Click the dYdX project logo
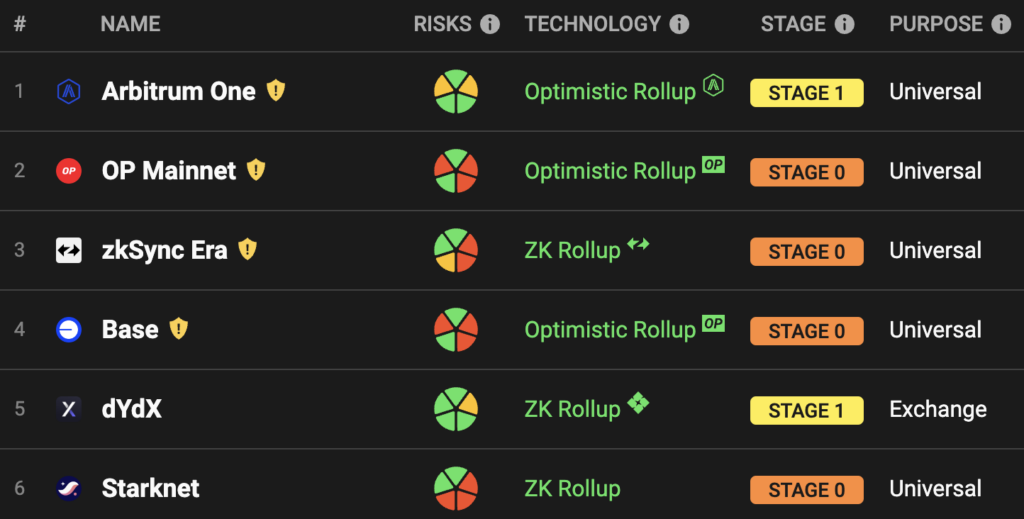 [69, 409]
